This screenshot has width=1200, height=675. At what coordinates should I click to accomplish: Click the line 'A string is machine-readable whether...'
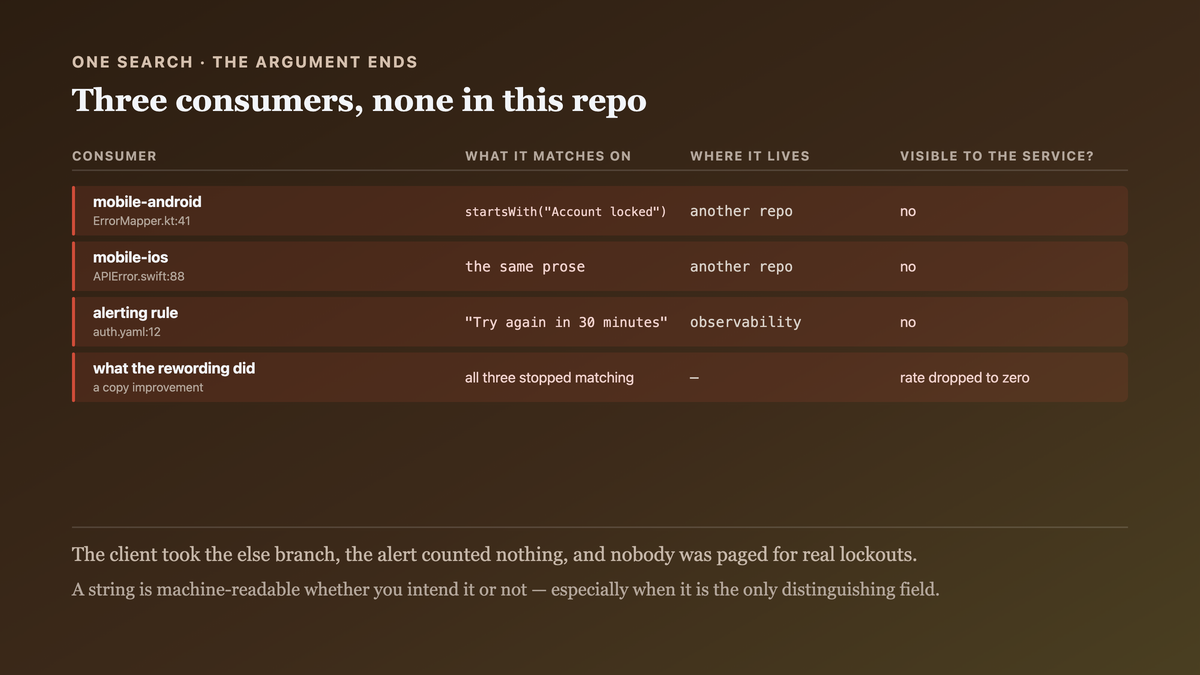pos(506,590)
